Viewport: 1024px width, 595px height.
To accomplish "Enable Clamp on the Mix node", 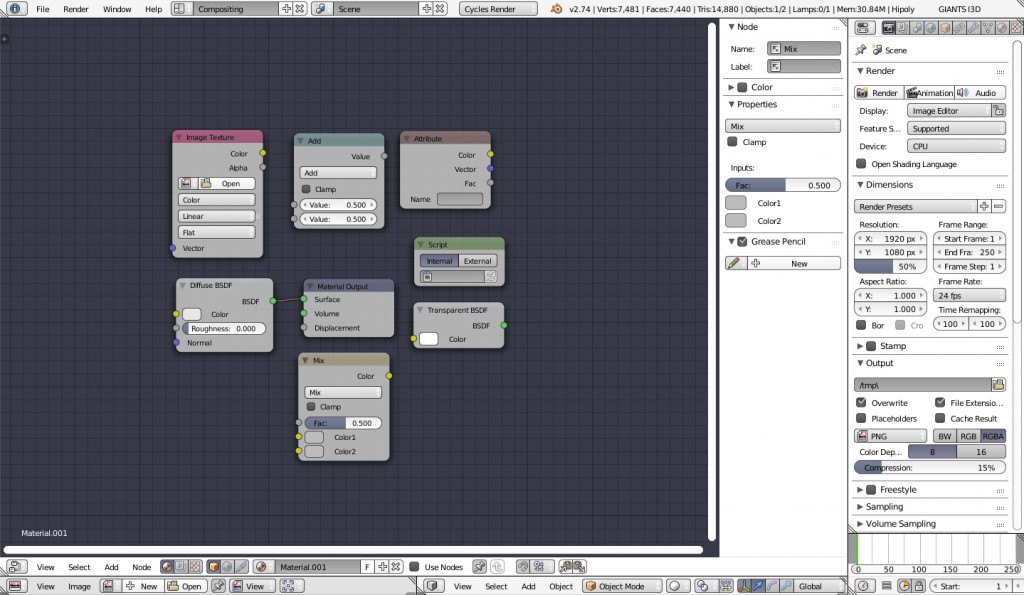I will pos(311,407).
